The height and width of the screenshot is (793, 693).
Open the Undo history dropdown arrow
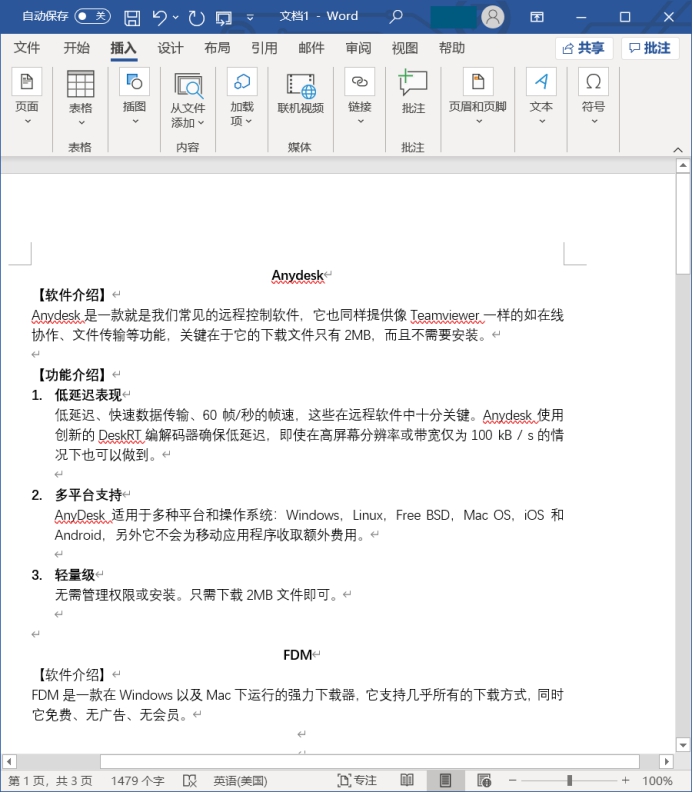[176, 18]
